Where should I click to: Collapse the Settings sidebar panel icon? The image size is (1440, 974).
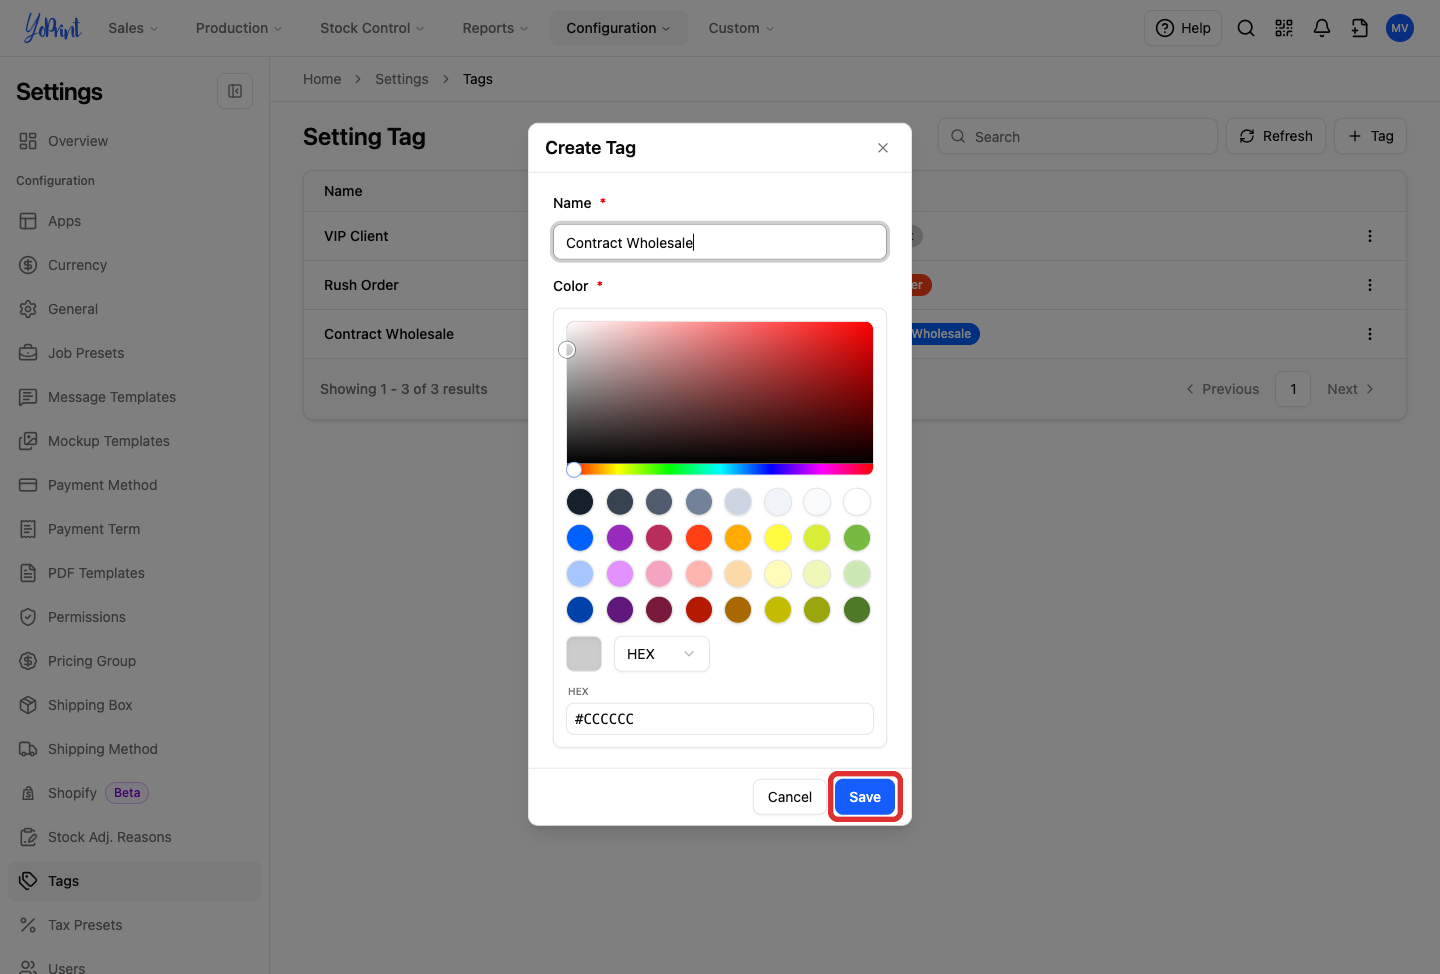coord(235,91)
